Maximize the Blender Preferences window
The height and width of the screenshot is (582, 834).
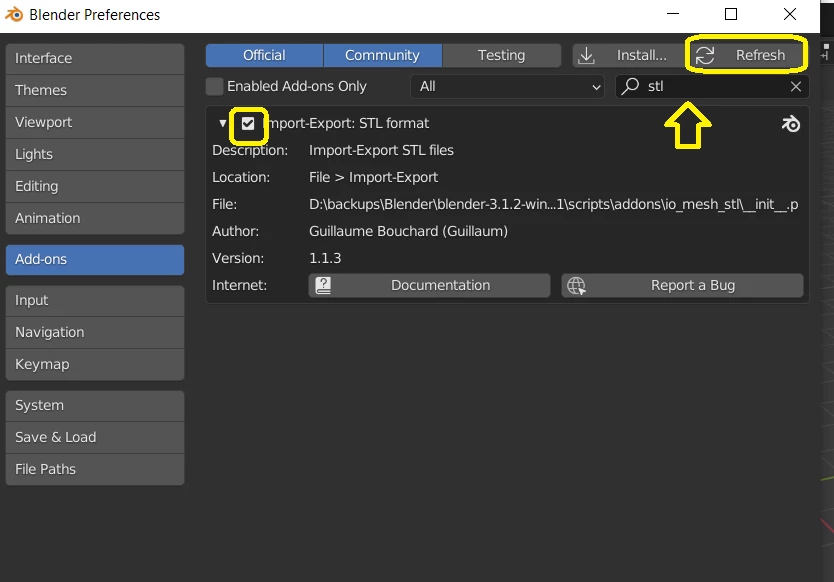click(731, 14)
